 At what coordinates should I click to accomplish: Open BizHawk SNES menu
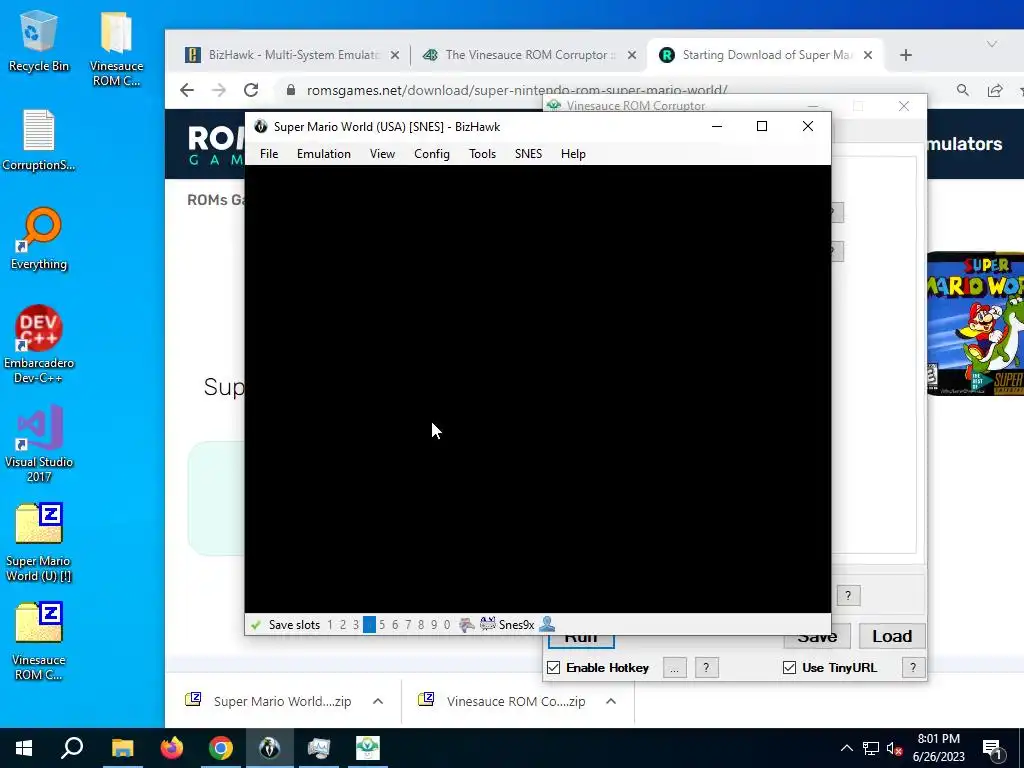pyautogui.click(x=528, y=154)
